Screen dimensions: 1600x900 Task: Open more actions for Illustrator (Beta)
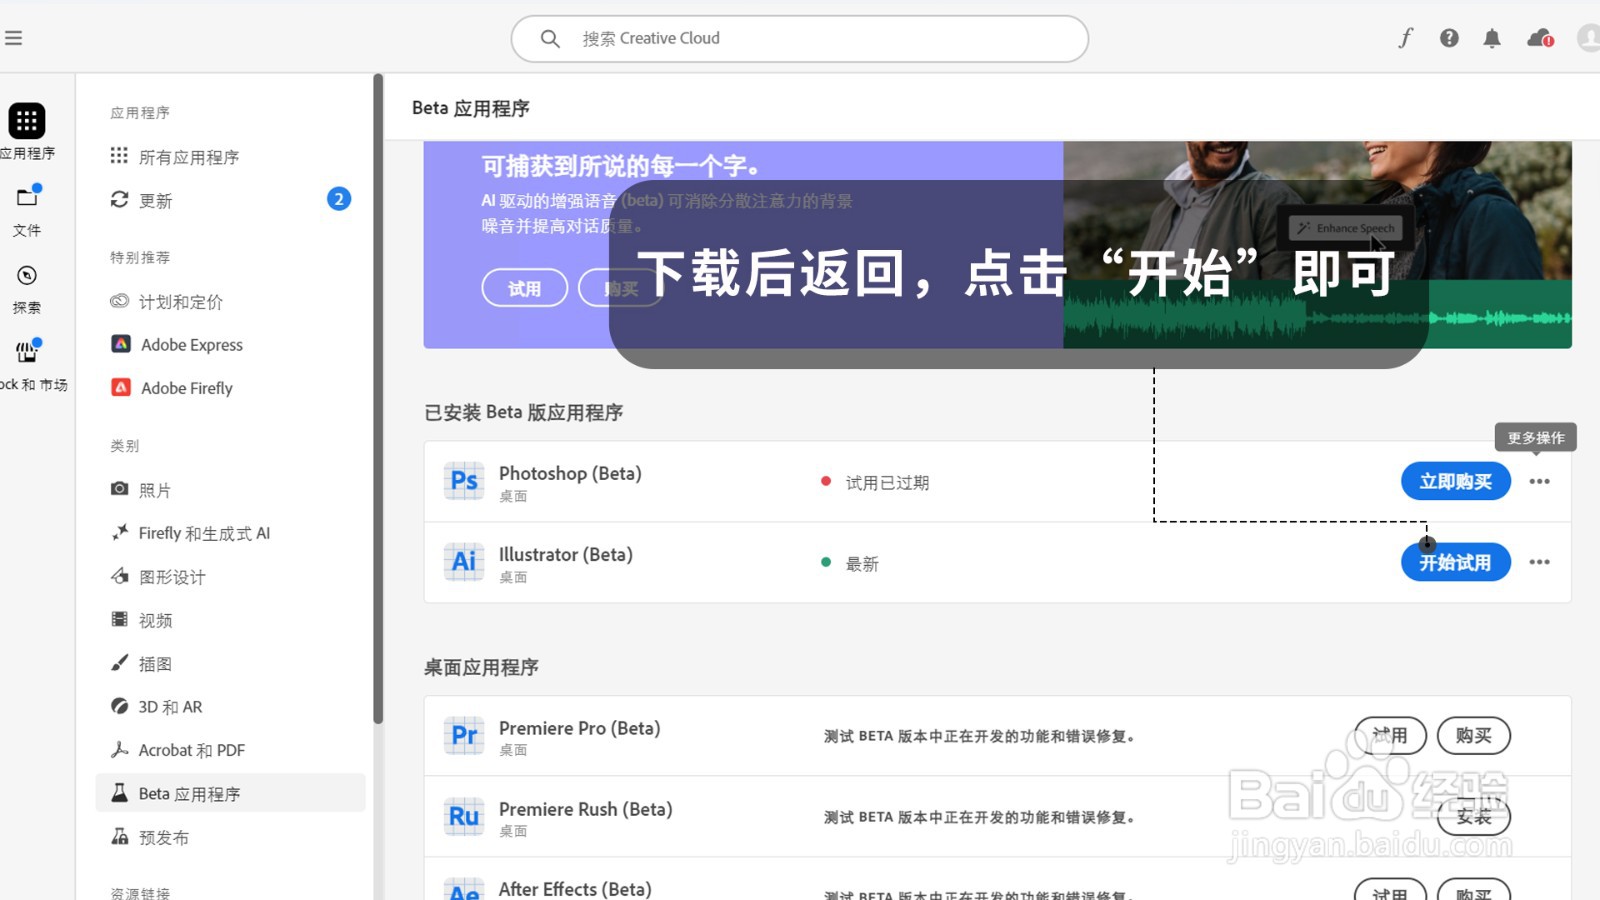(1539, 562)
